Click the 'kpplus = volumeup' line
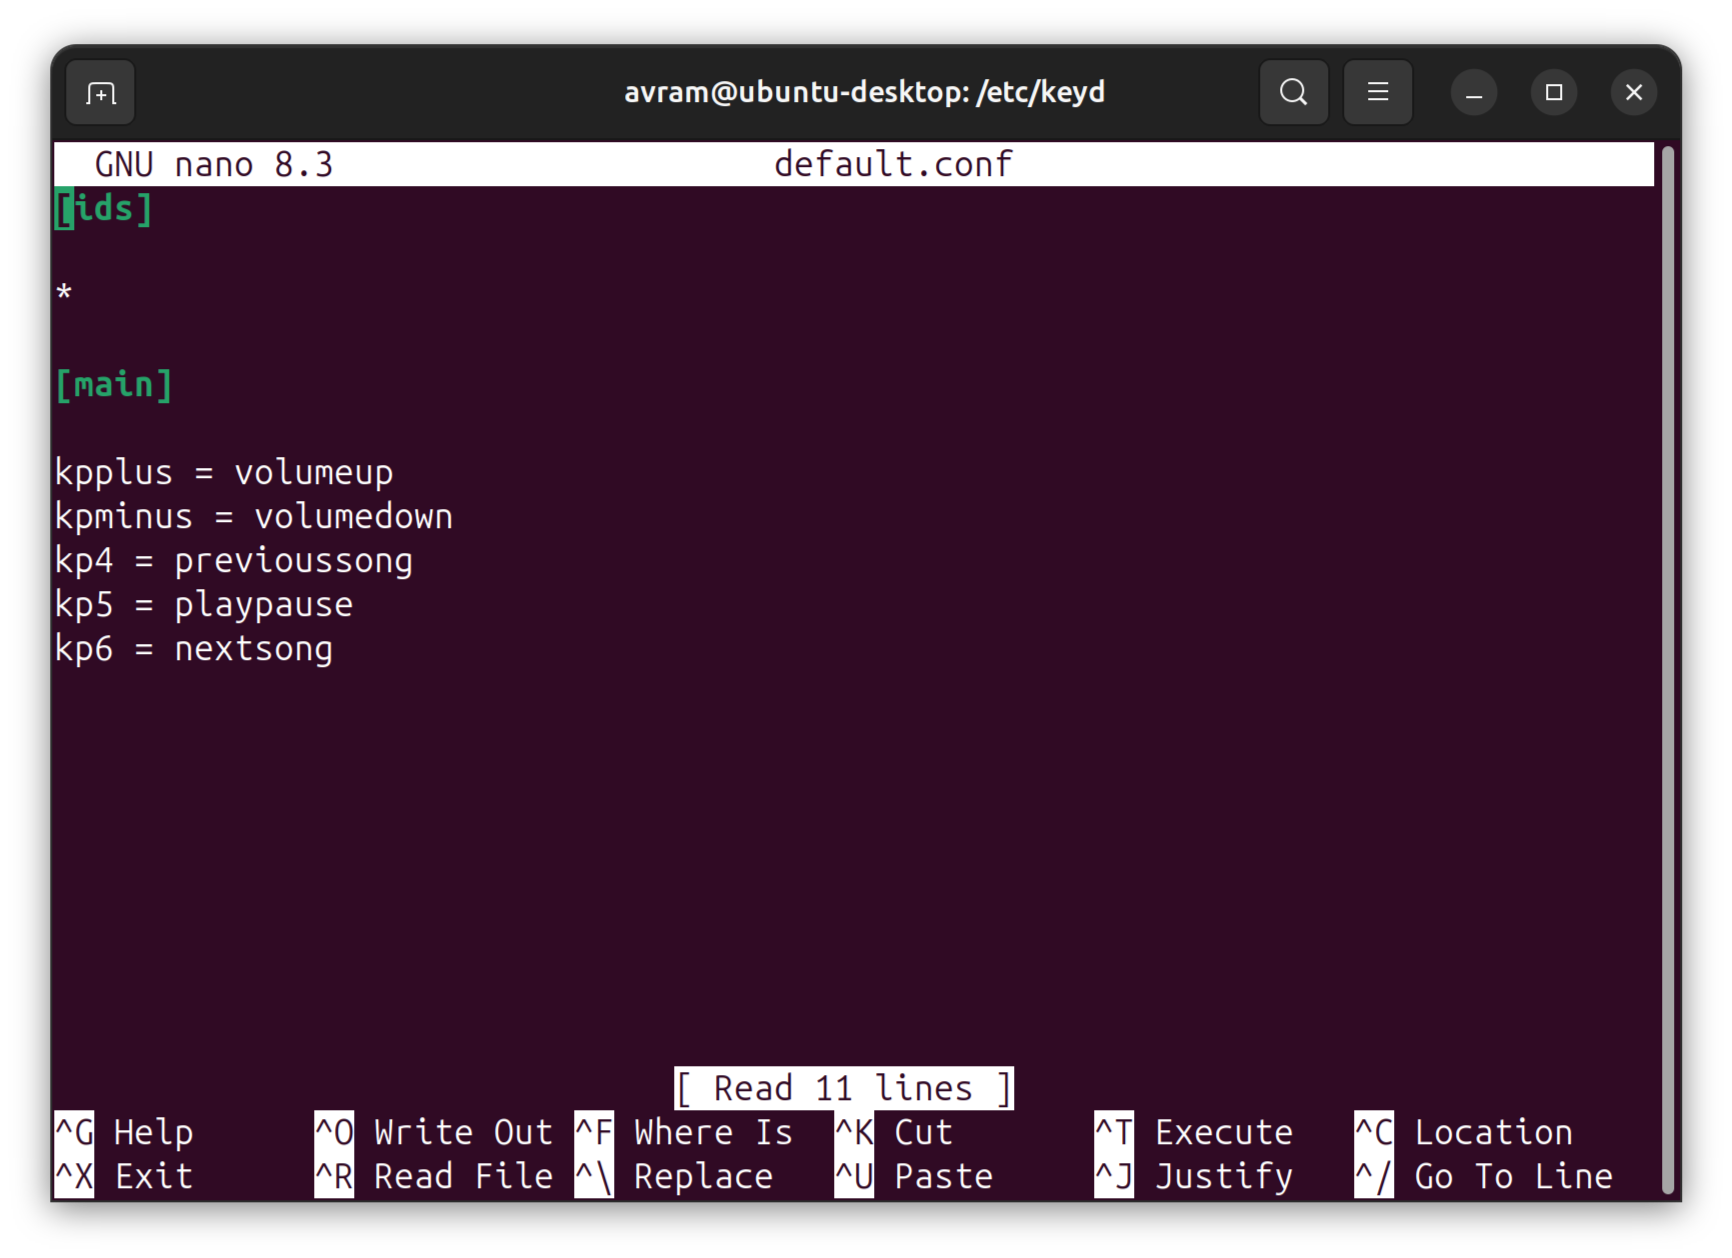Image resolution: width=1732 pixels, height=1258 pixels. pos(224,472)
